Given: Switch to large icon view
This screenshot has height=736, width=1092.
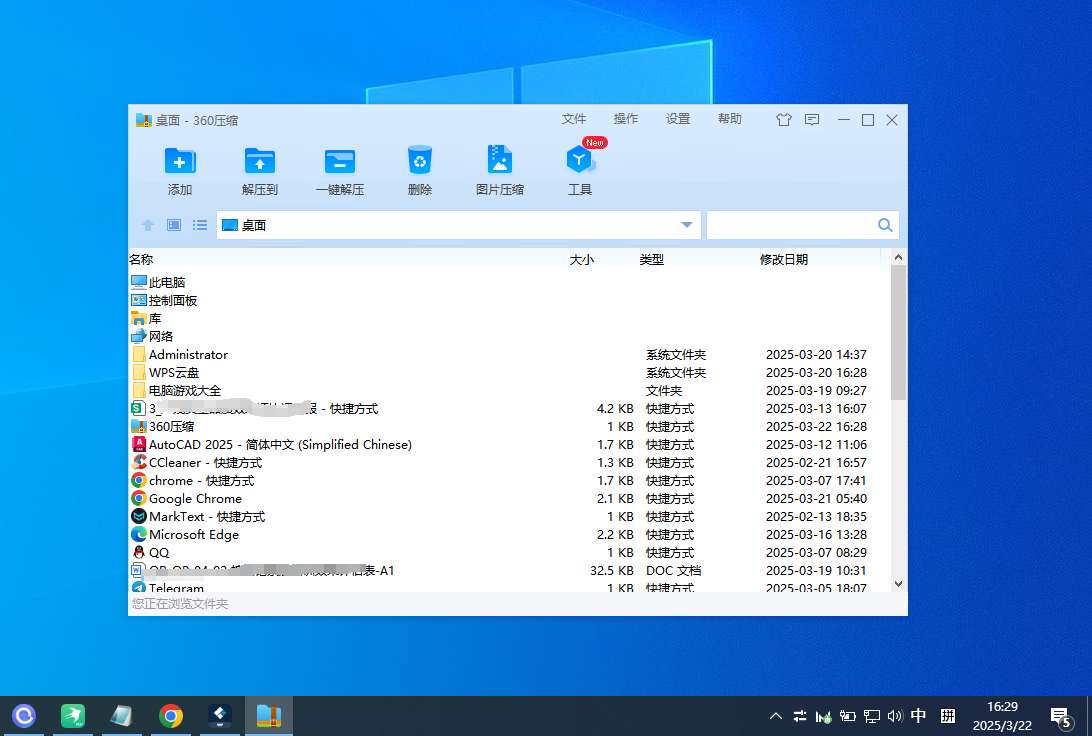Looking at the screenshot, I should click(x=174, y=225).
